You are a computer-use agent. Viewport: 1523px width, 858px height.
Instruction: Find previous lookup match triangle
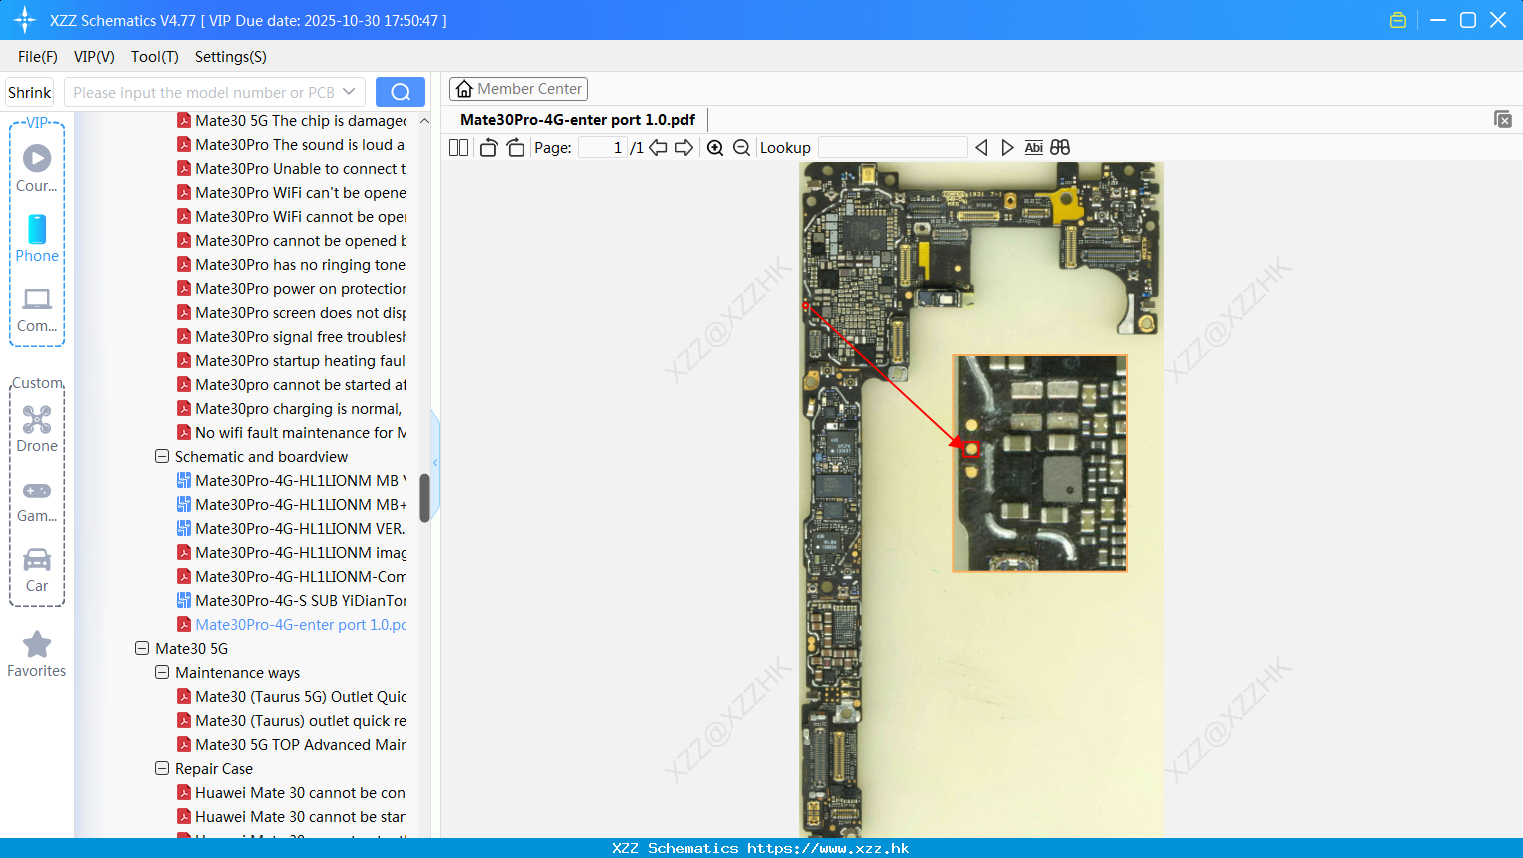981,148
